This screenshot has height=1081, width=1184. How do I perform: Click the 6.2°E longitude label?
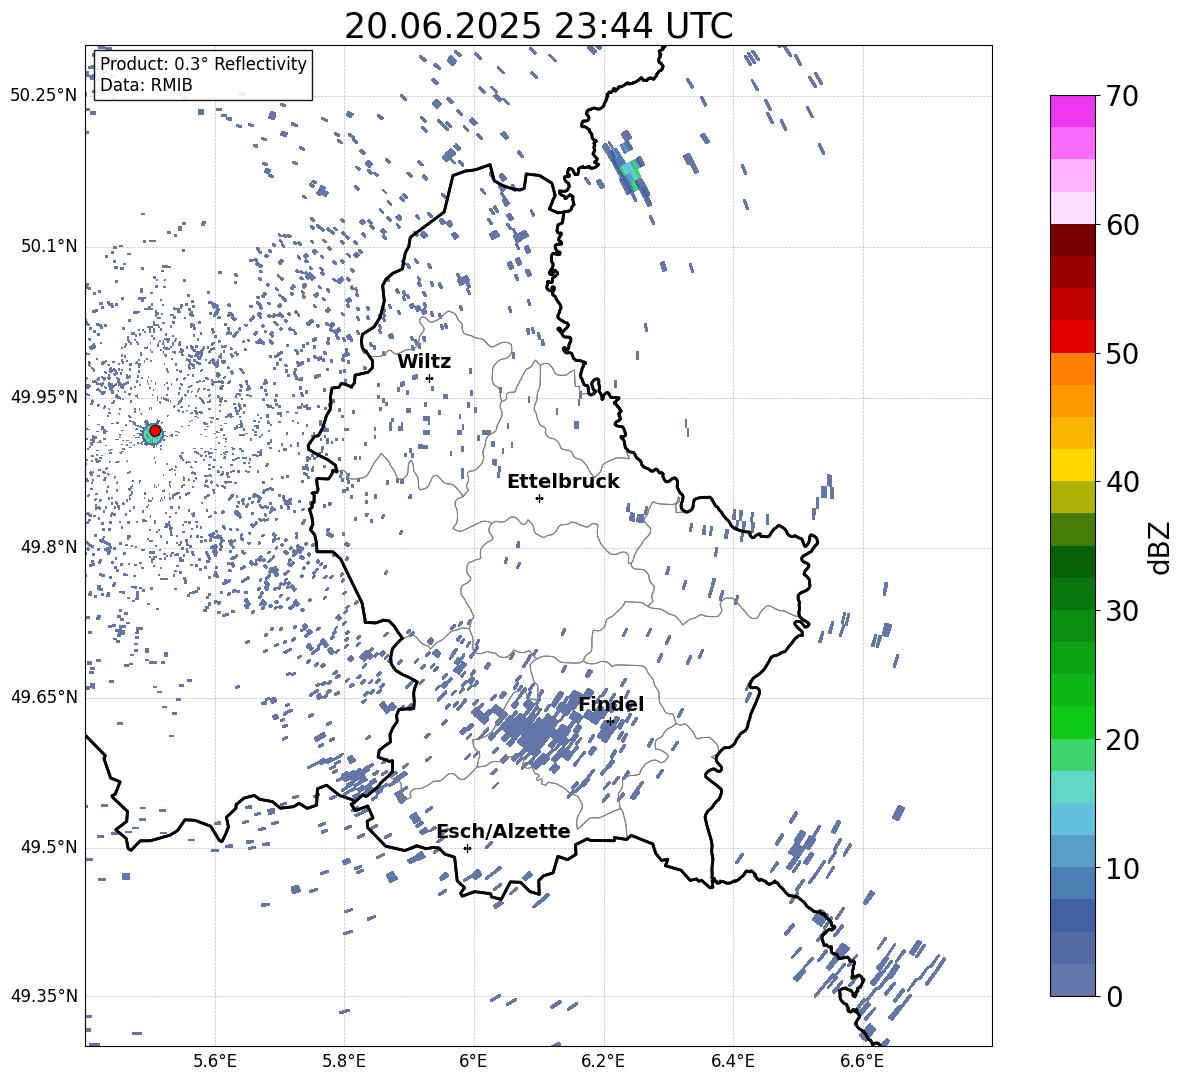click(603, 1061)
